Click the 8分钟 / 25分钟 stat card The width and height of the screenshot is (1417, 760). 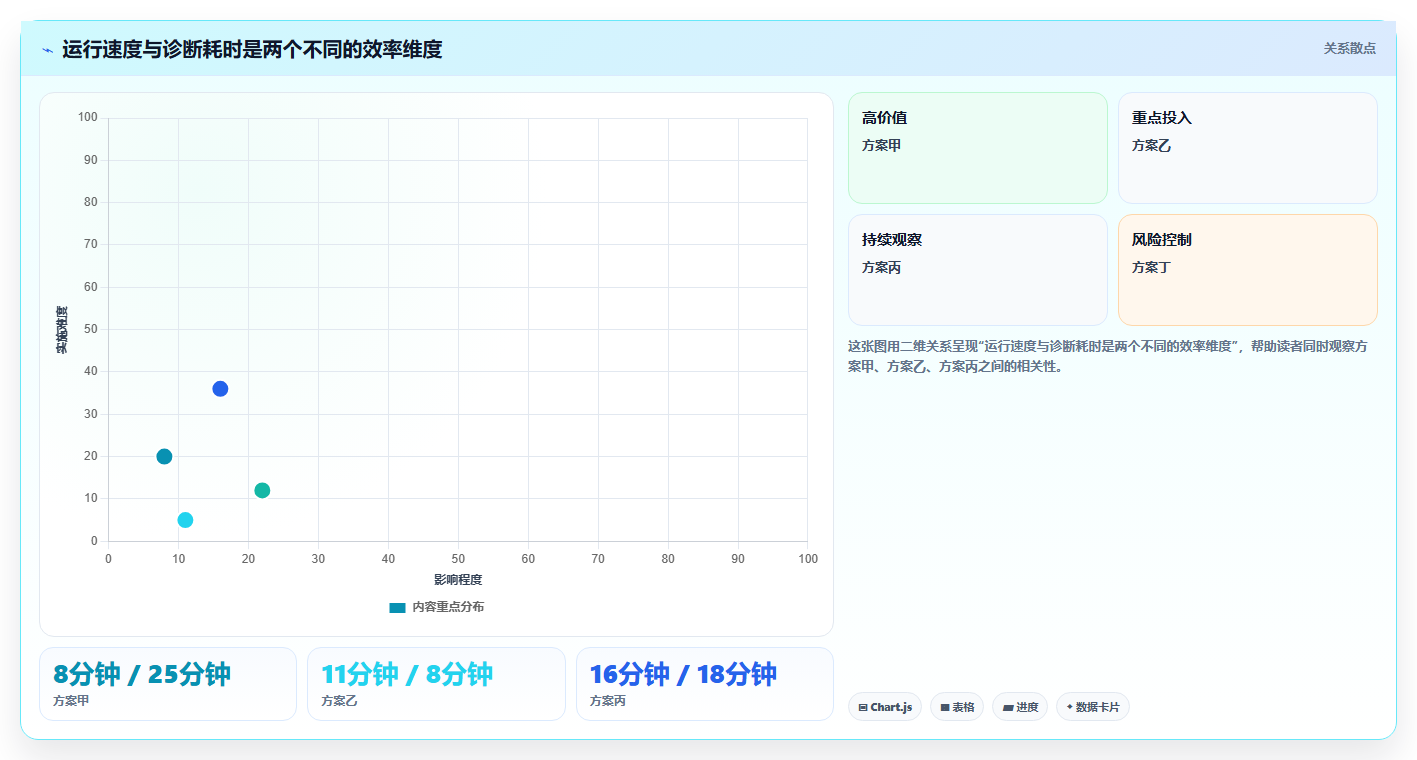[x=168, y=684]
